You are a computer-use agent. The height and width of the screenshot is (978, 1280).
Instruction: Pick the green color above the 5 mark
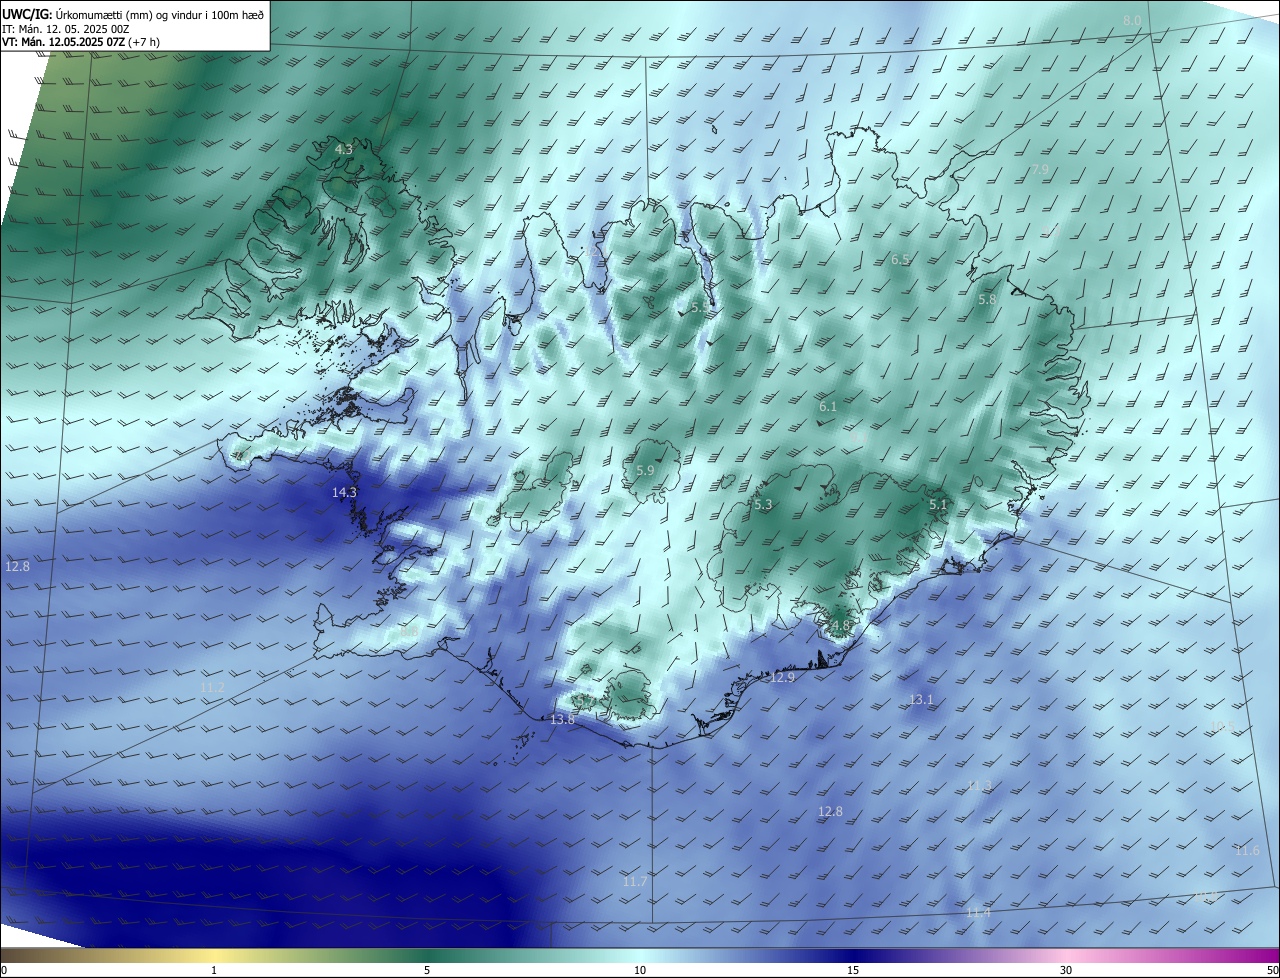[427, 955]
